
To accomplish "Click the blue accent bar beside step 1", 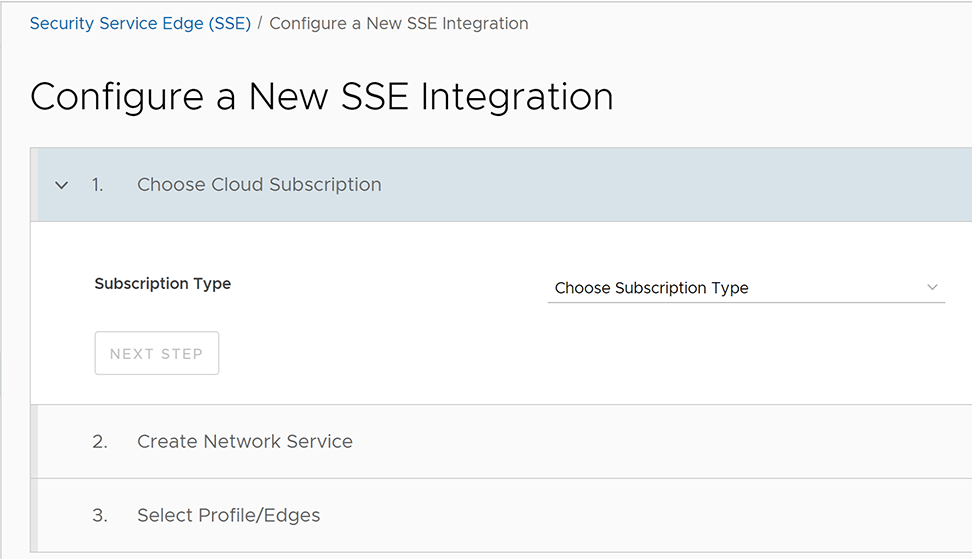I will point(34,185).
